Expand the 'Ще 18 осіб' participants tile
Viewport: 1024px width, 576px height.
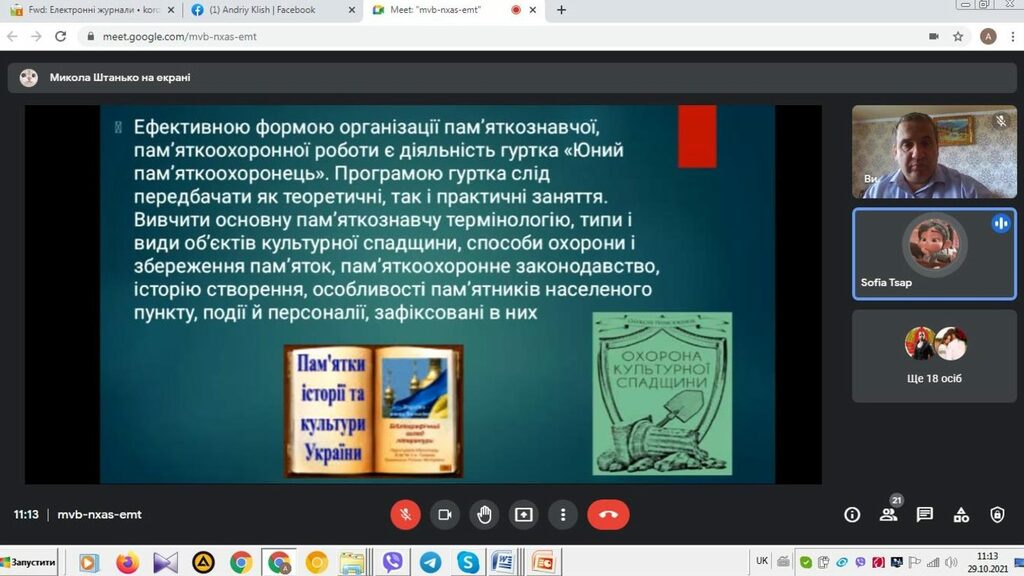click(x=935, y=355)
